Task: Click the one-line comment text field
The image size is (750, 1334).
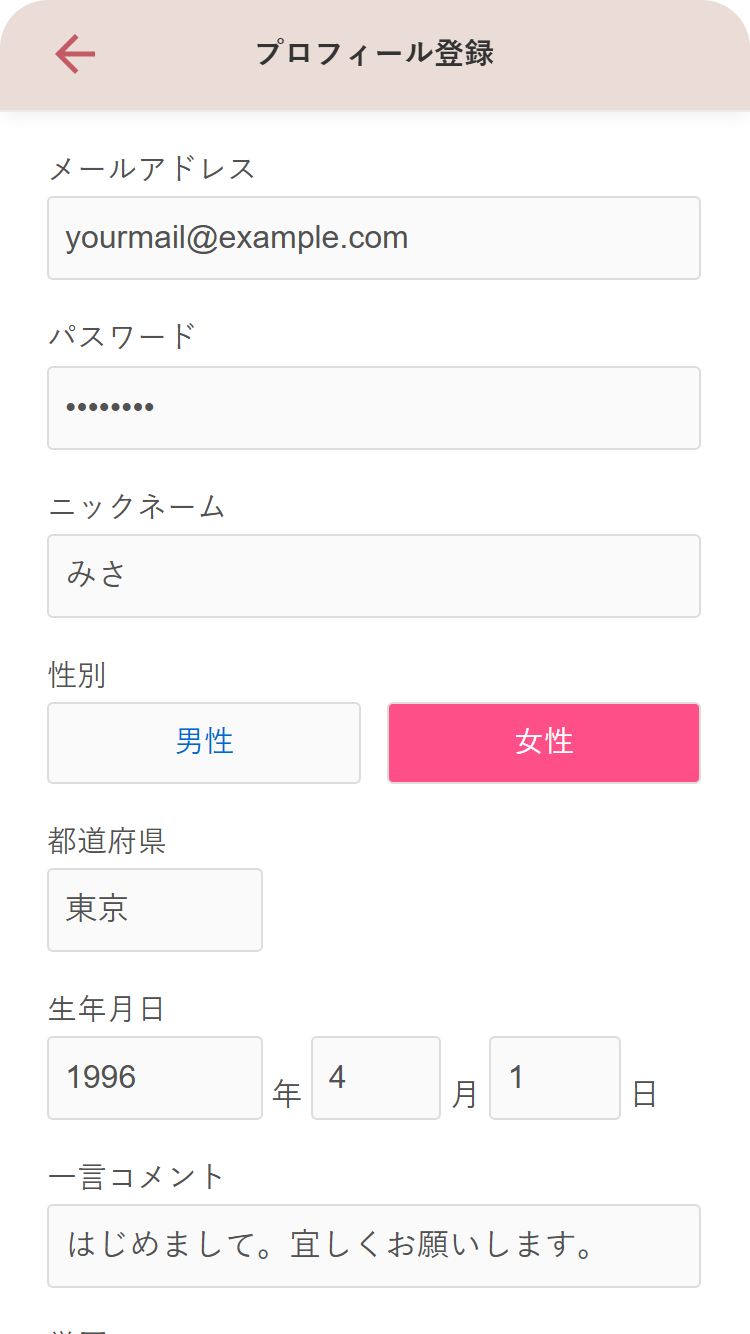Action: click(x=374, y=1246)
